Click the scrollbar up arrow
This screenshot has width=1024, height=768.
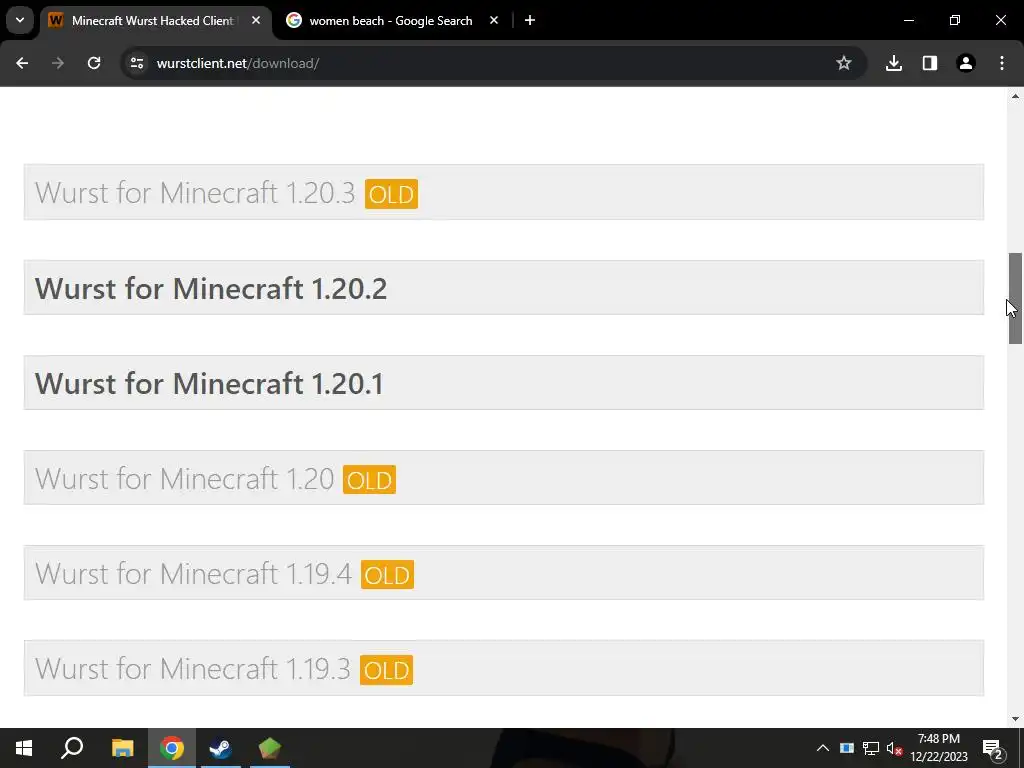[1015, 96]
